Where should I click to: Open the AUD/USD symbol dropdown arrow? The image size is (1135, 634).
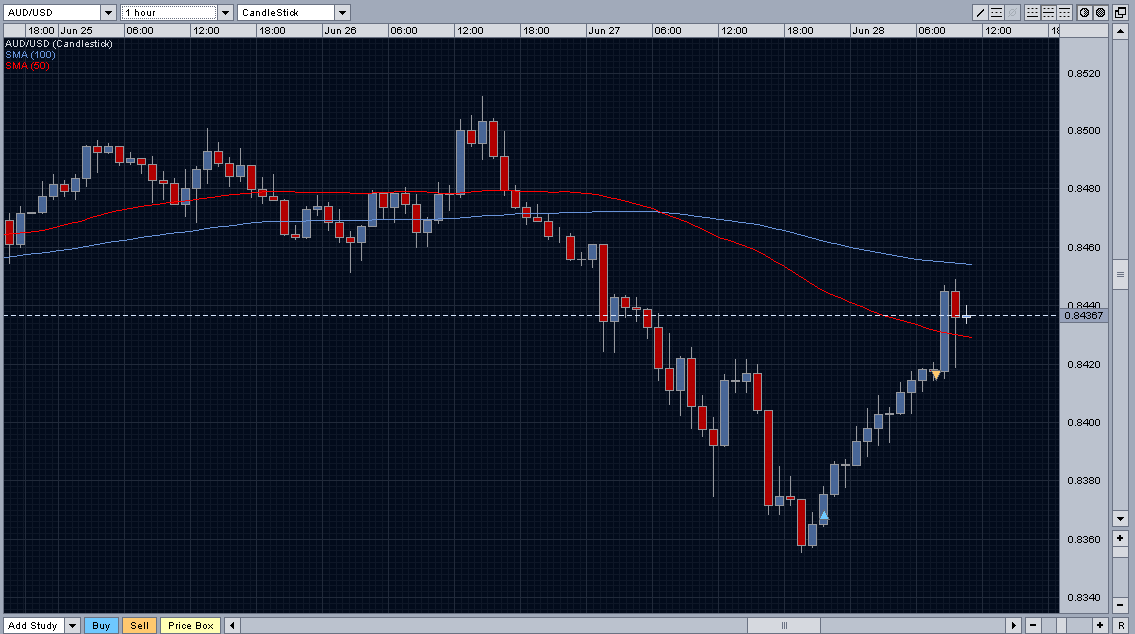coord(108,12)
